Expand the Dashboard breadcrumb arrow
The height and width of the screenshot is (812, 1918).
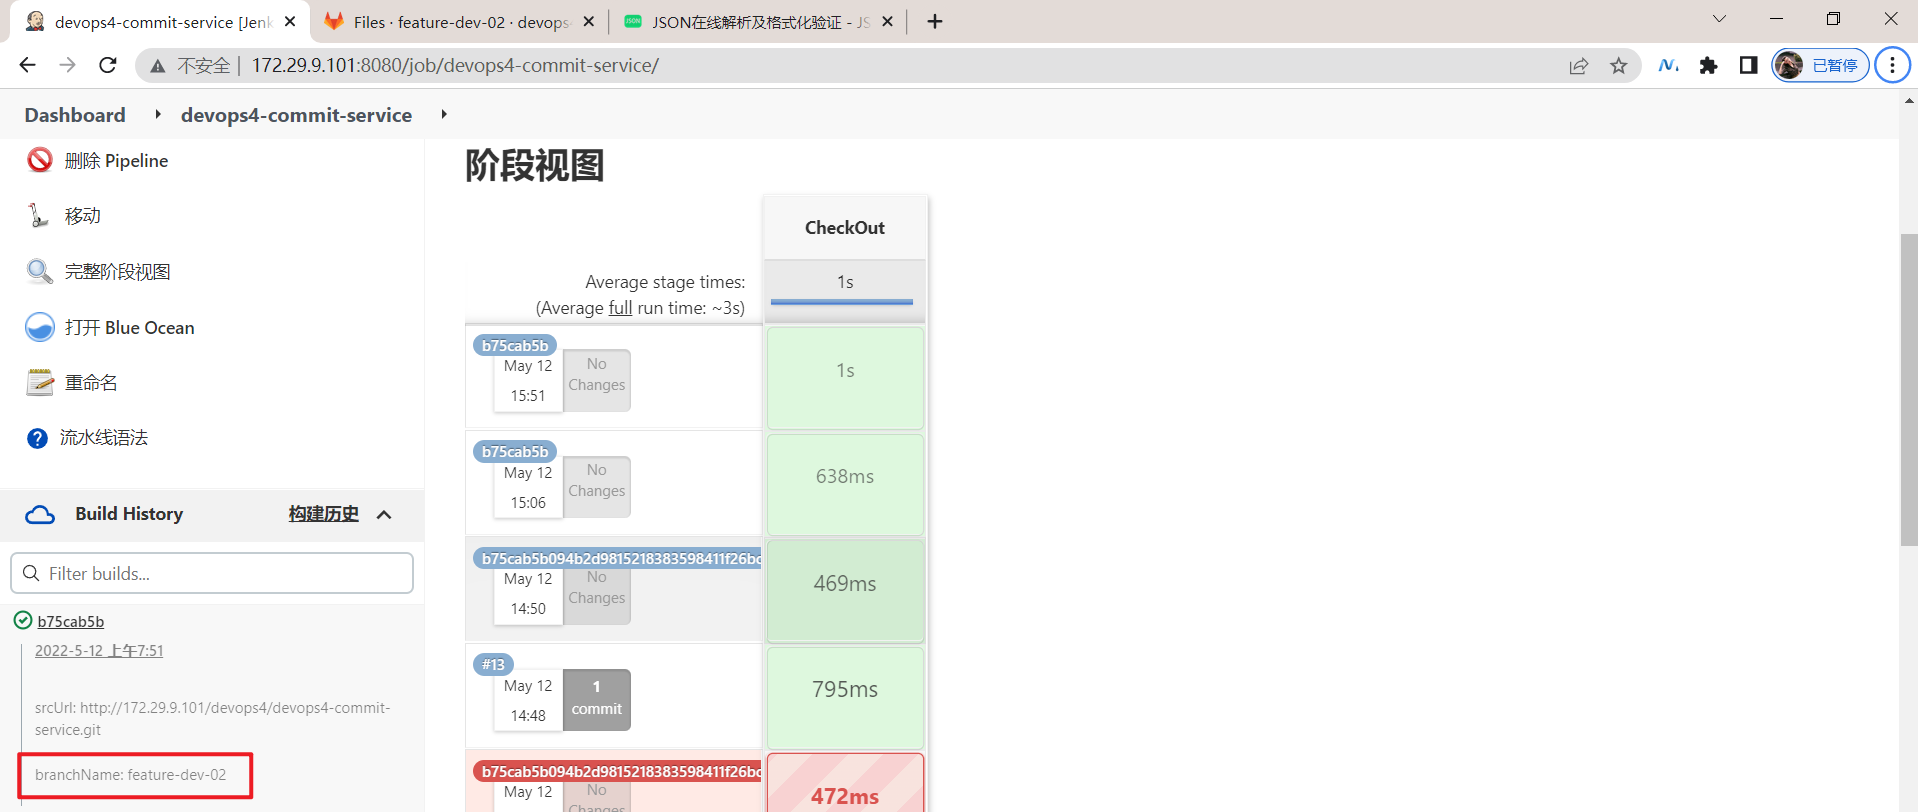pos(158,114)
